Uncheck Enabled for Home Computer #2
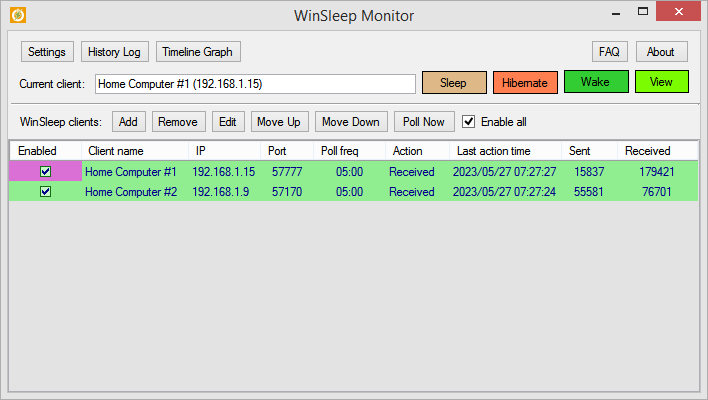The image size is (708, 400). [x=45, y=192]
